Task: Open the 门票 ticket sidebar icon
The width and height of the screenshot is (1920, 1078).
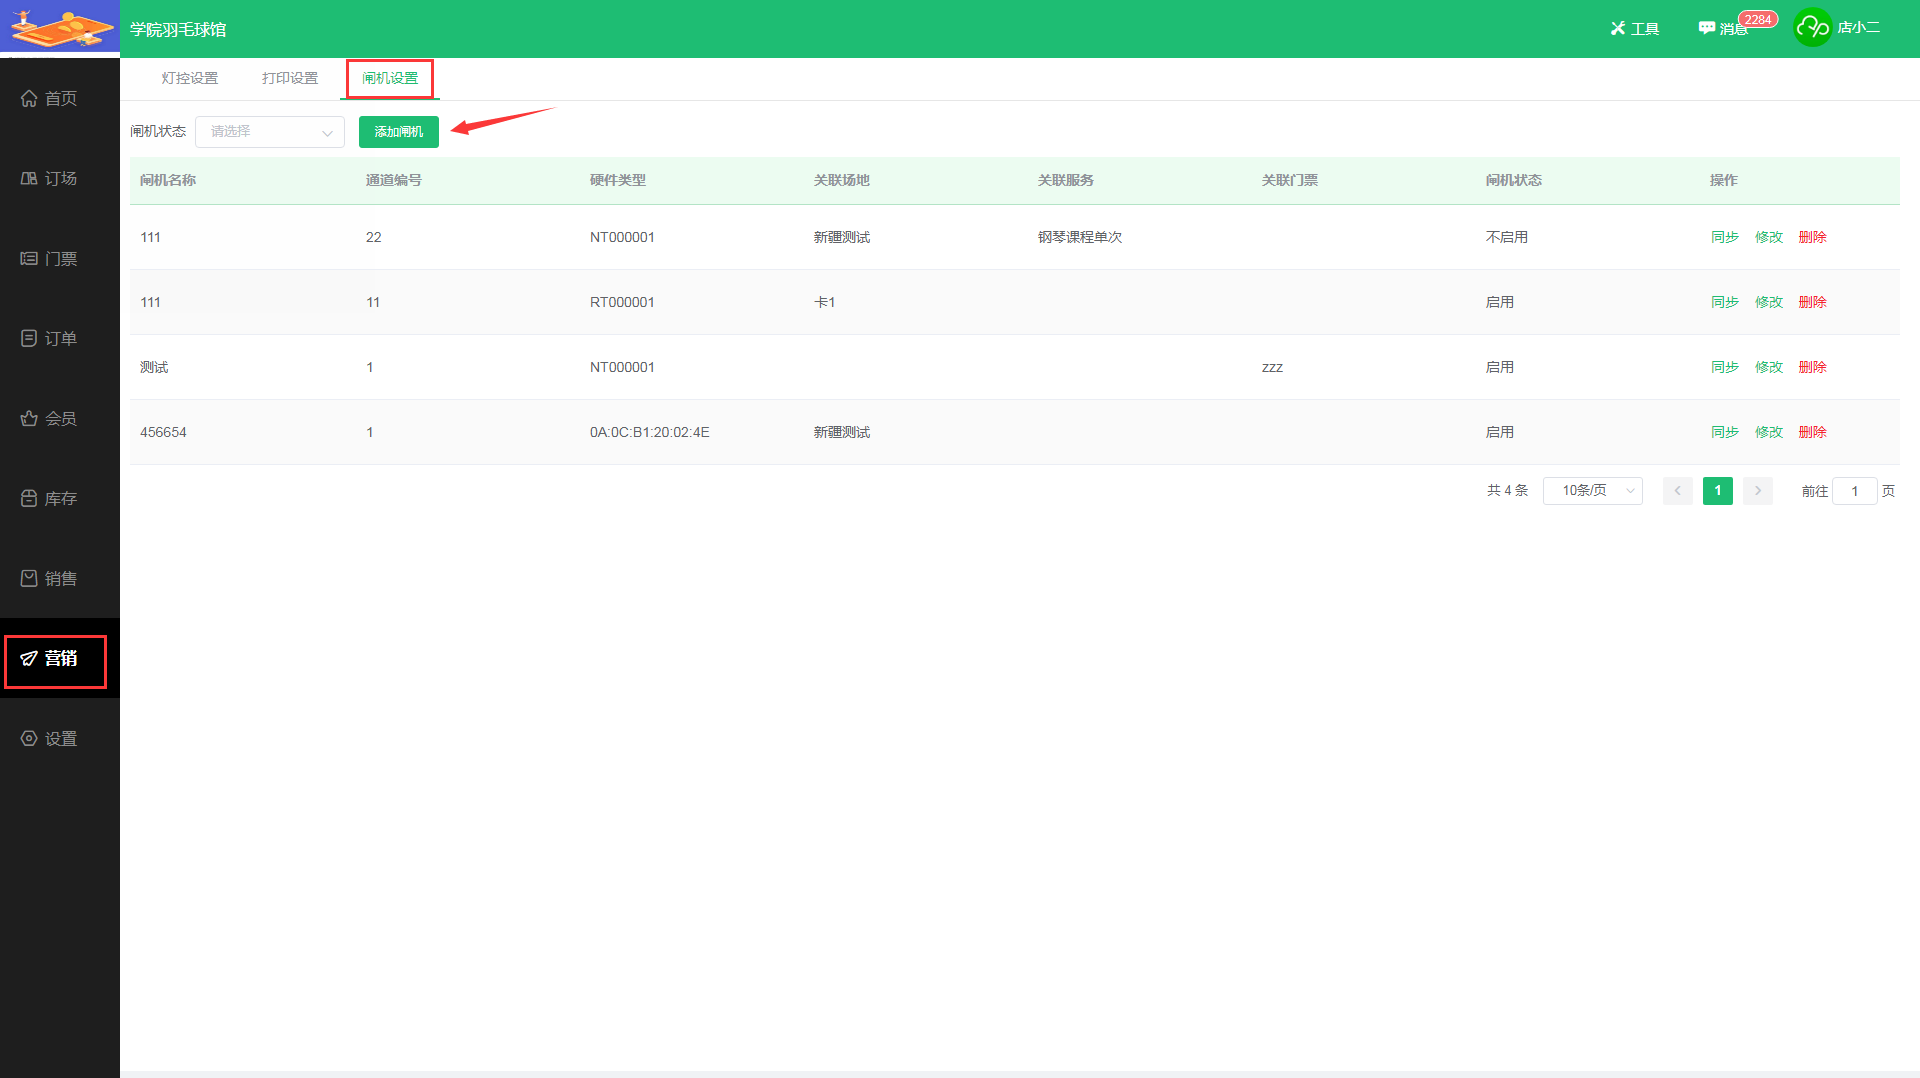Action: [x=29, y=258]
